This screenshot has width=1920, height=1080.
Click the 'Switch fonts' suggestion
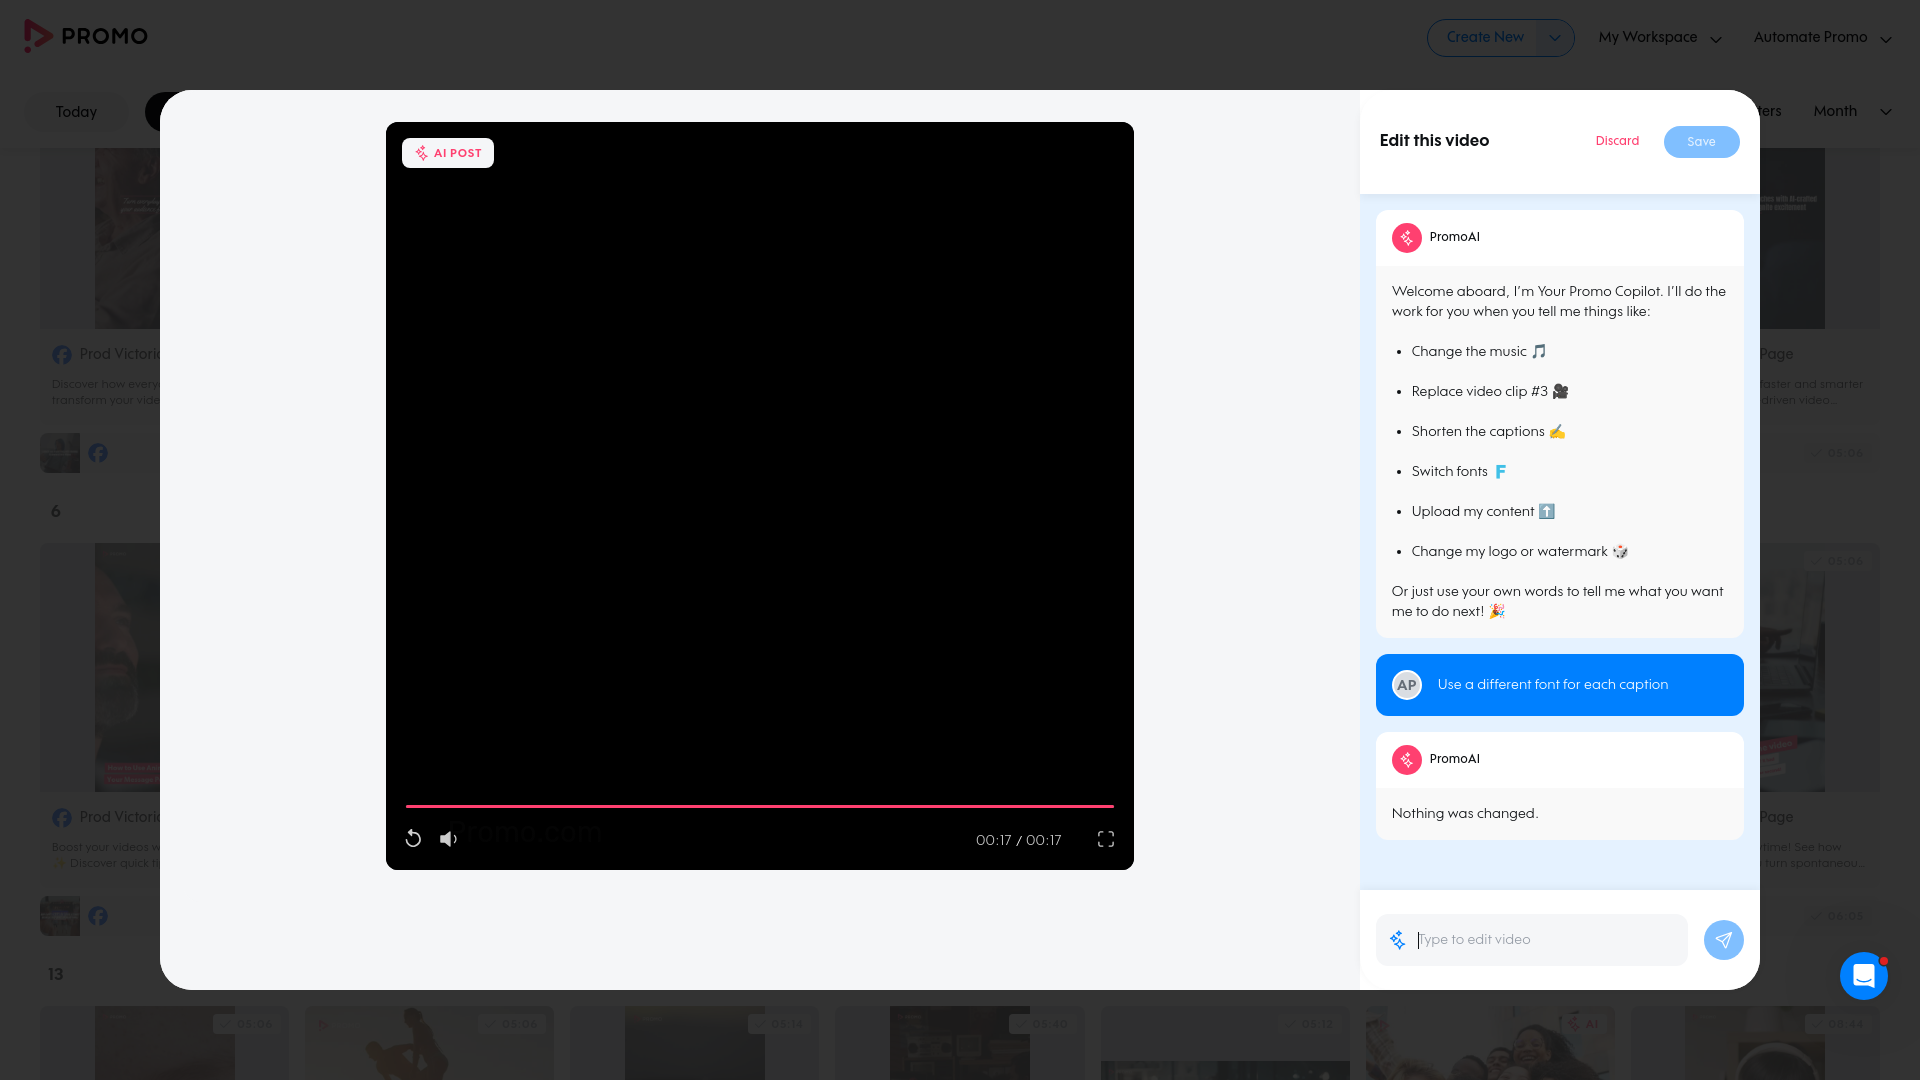(x=1459, y=472)
